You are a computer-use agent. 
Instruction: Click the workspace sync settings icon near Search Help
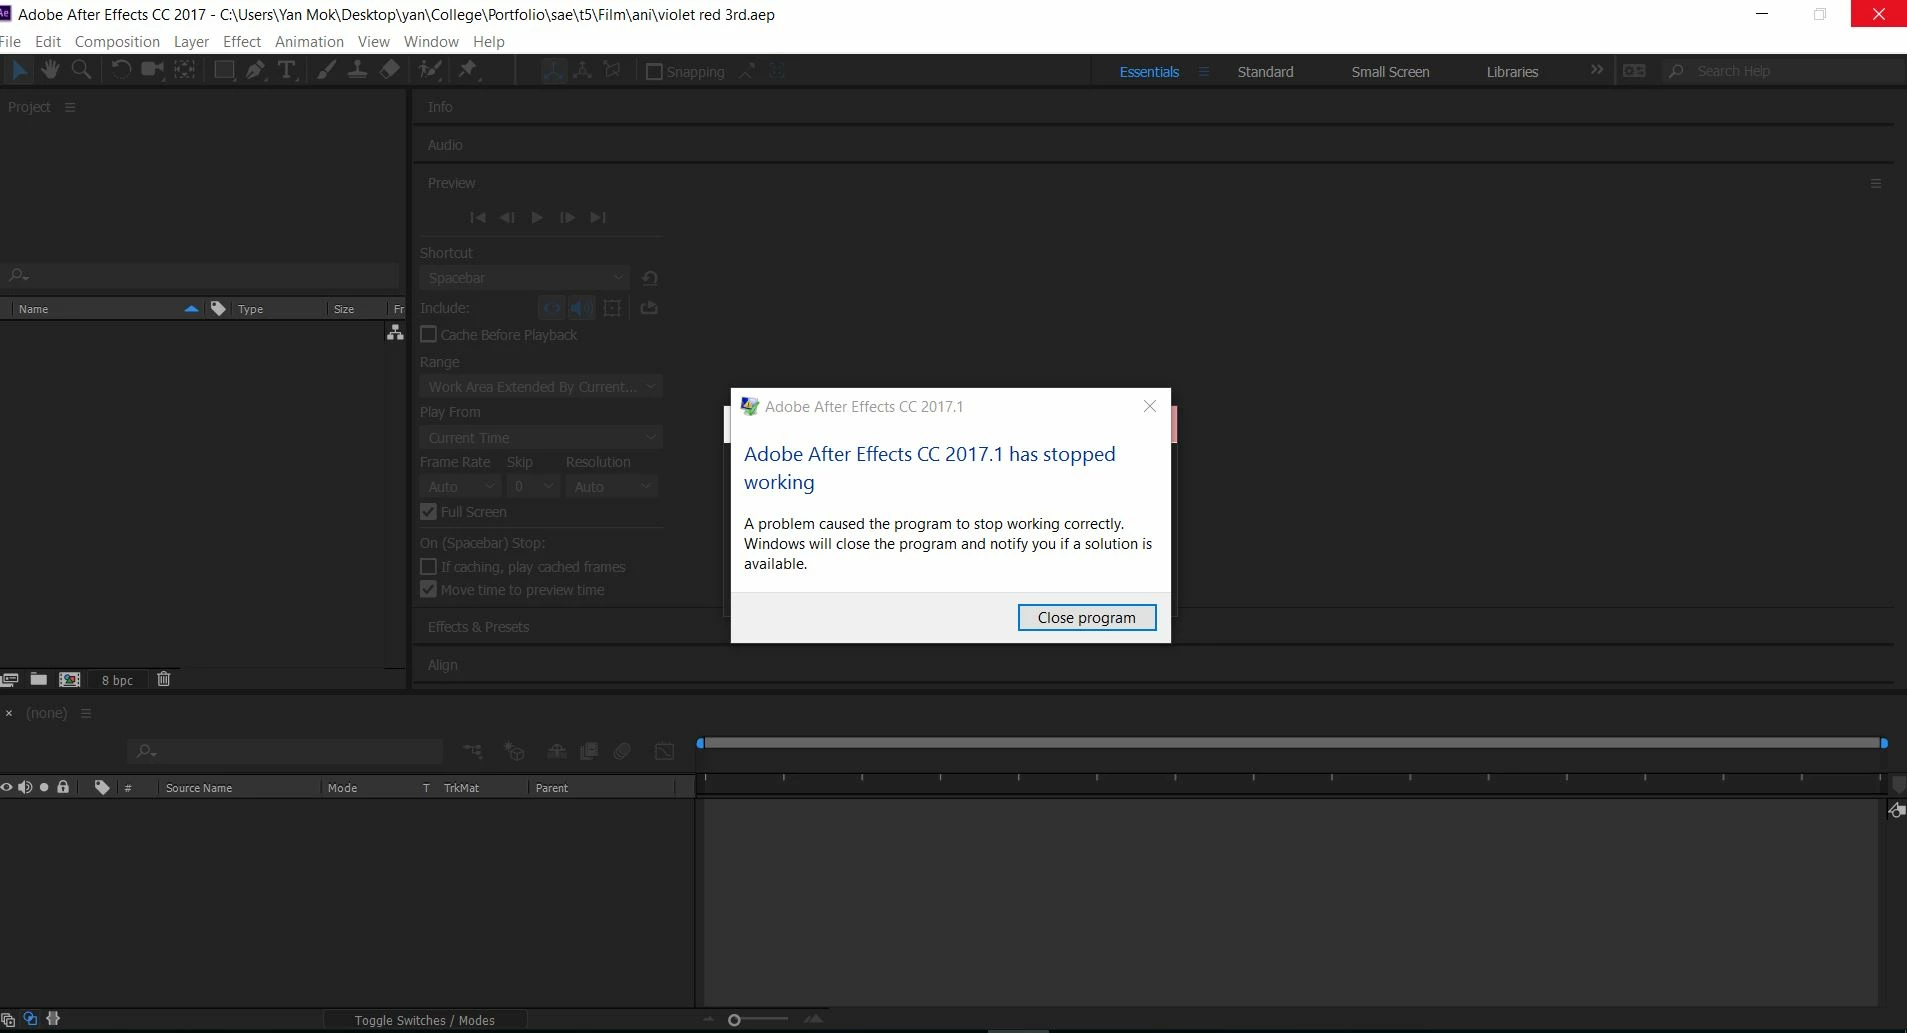point(1634,71)
